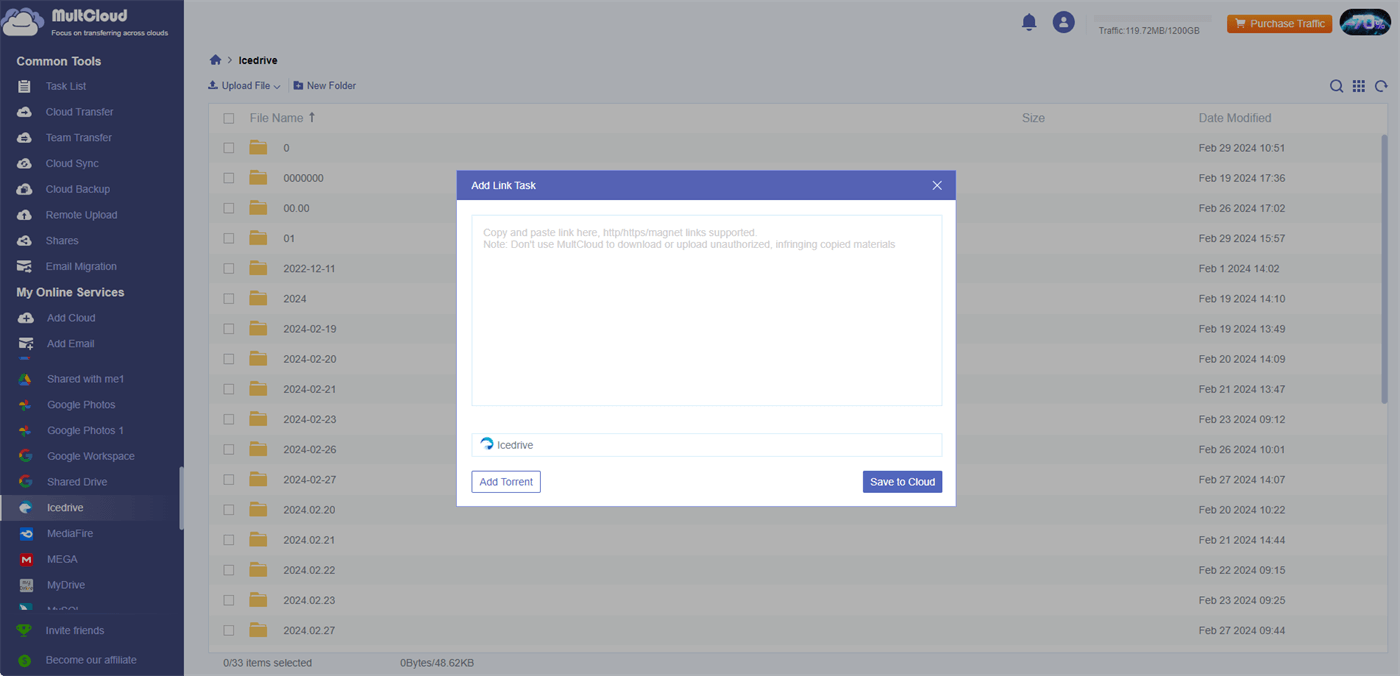Click the Cloud Sync icon
This screenshot has width=1400, height=676.
pos(25,163)
